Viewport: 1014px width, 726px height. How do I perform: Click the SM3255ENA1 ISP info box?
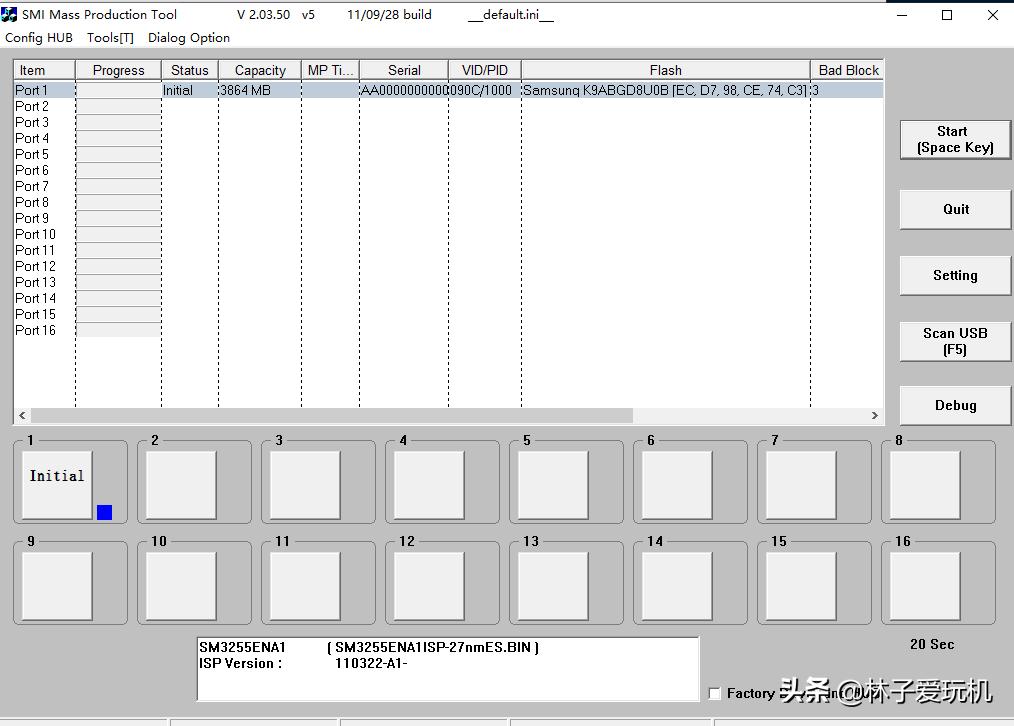(448, 669)
